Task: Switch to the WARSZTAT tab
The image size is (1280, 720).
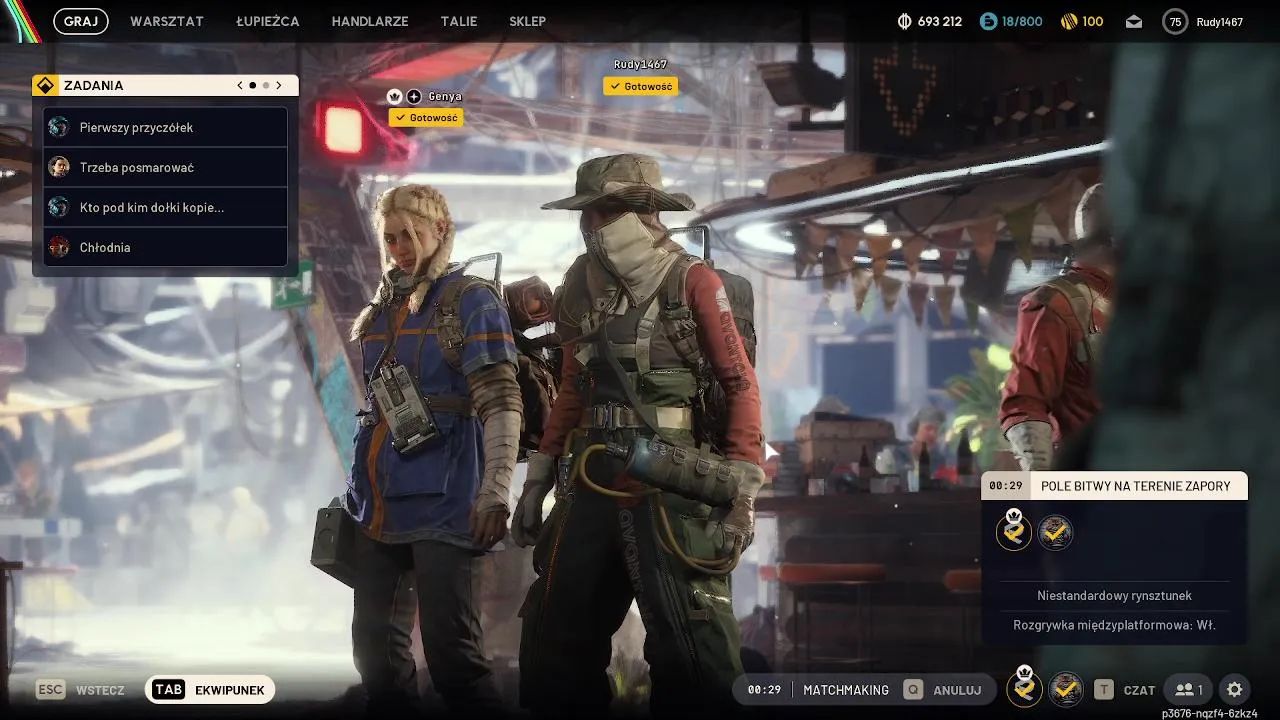Action: pyautogui.click(x=167, y=21)
